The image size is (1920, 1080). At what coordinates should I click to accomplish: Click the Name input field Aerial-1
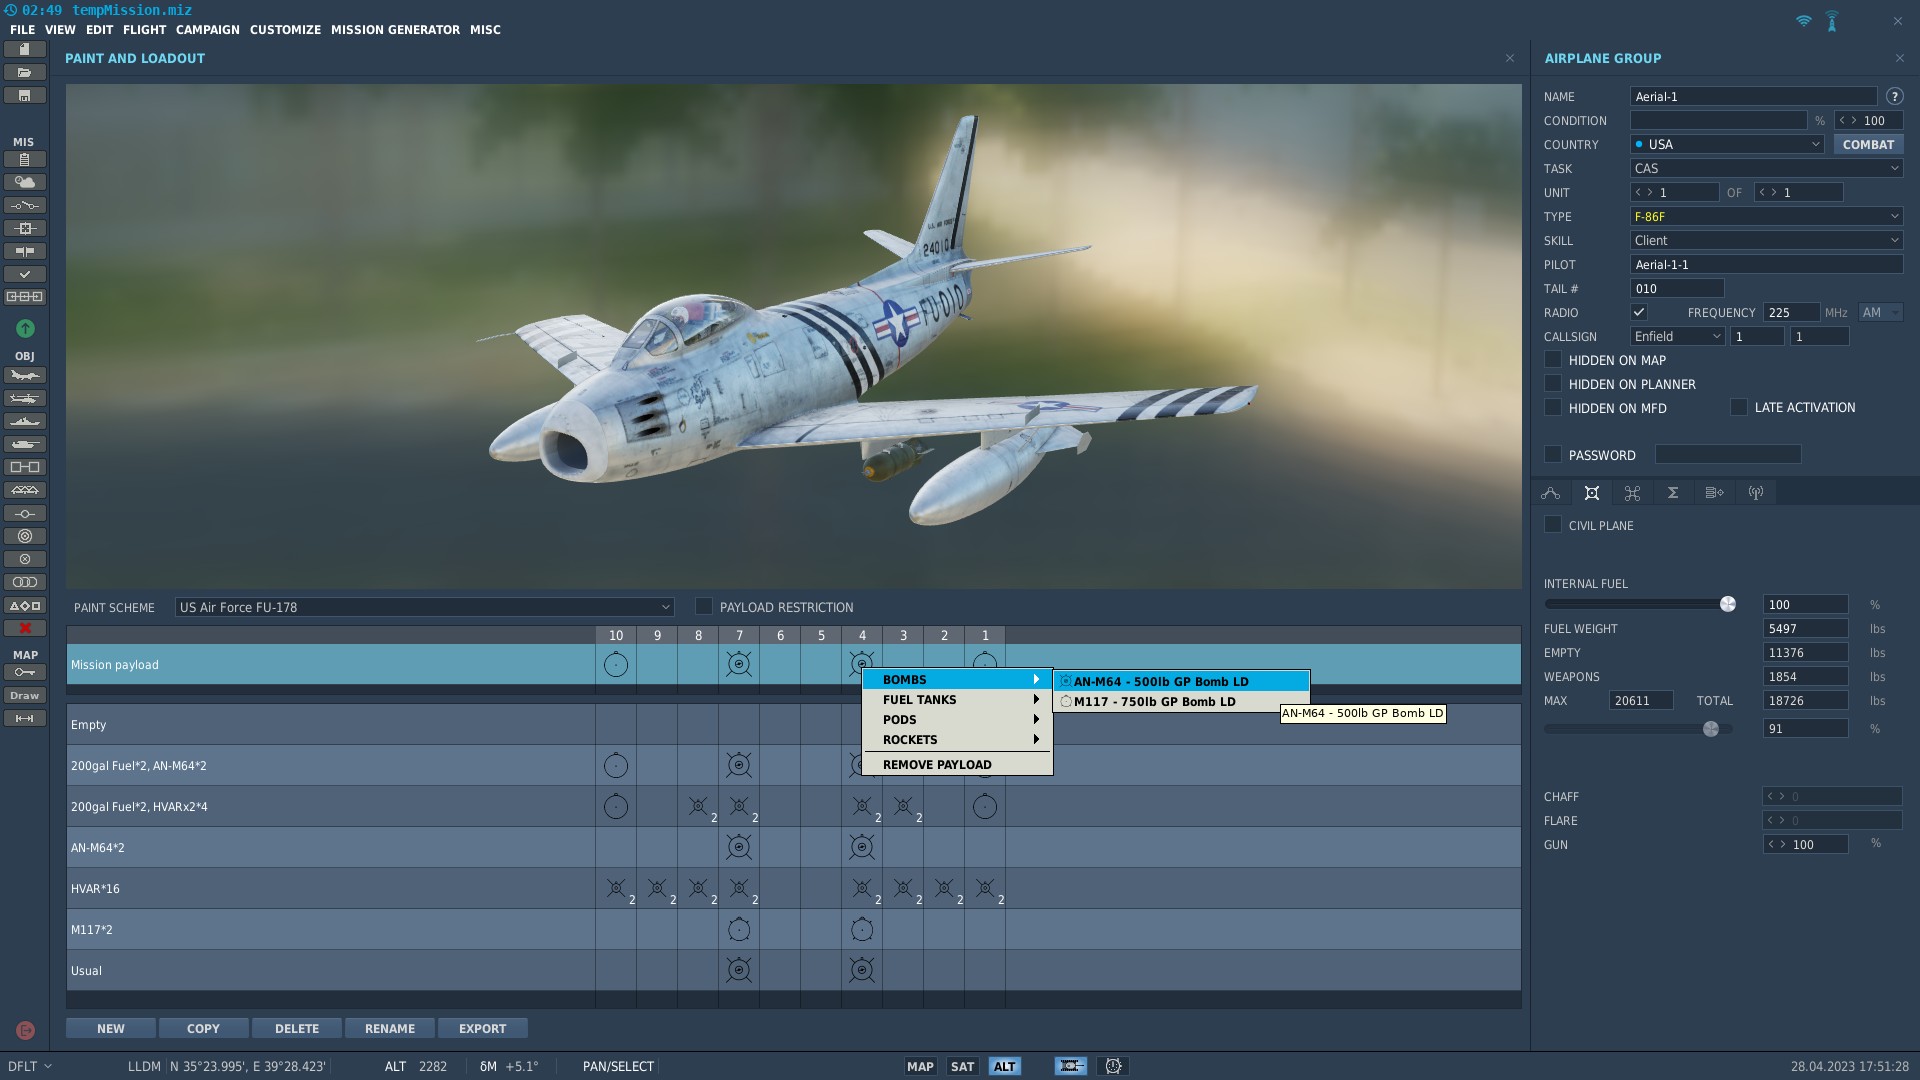1754,97
